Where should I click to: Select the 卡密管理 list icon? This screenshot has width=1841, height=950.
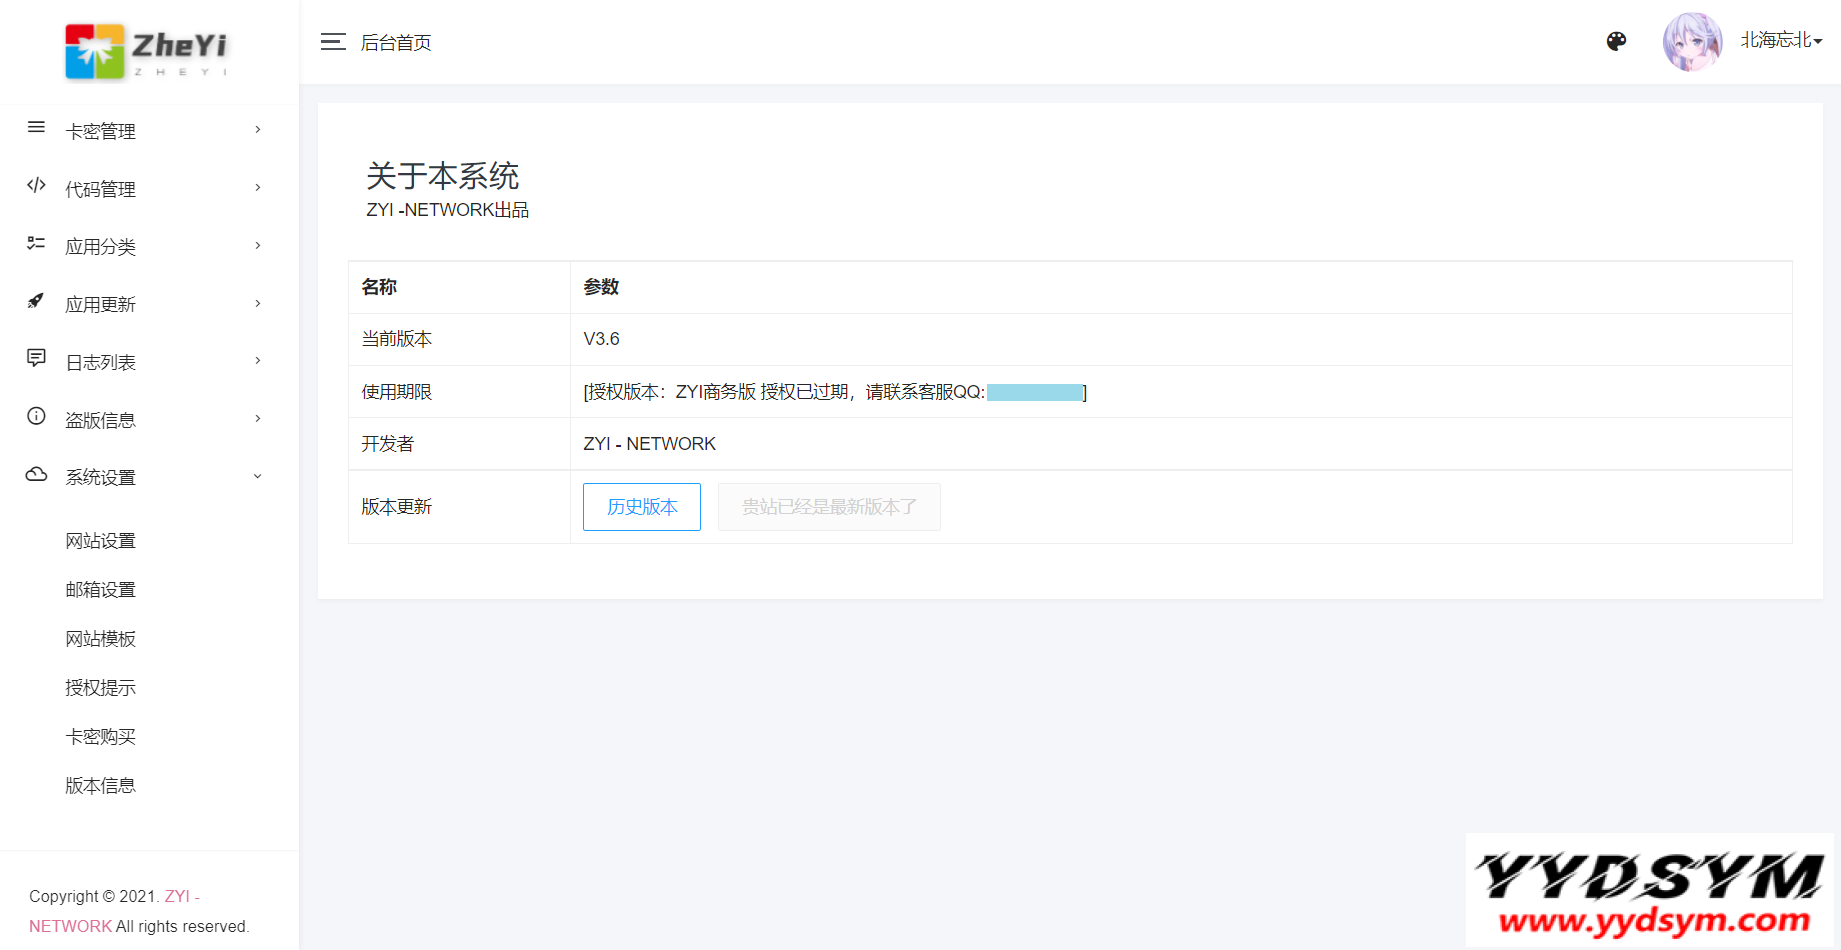click(36, 128)
